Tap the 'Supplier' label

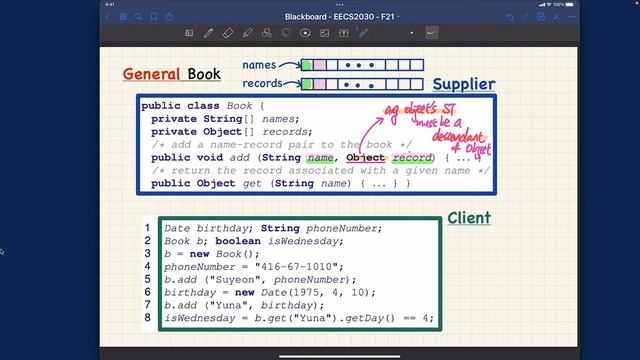(x=464, y=84)
